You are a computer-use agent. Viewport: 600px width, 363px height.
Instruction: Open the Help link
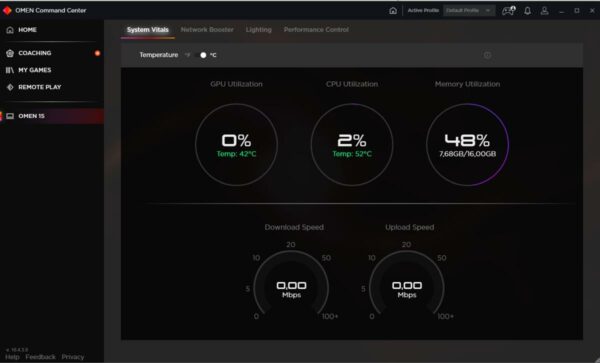pos(12,356)
